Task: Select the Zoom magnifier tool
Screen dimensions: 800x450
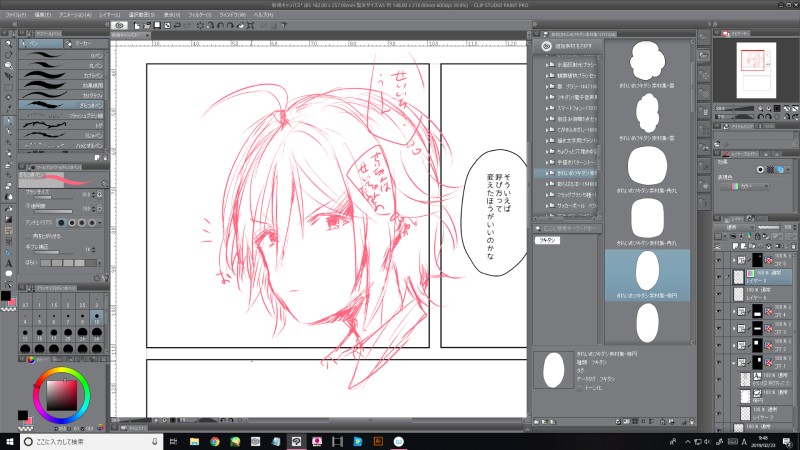Action: (x=8, y=44)
